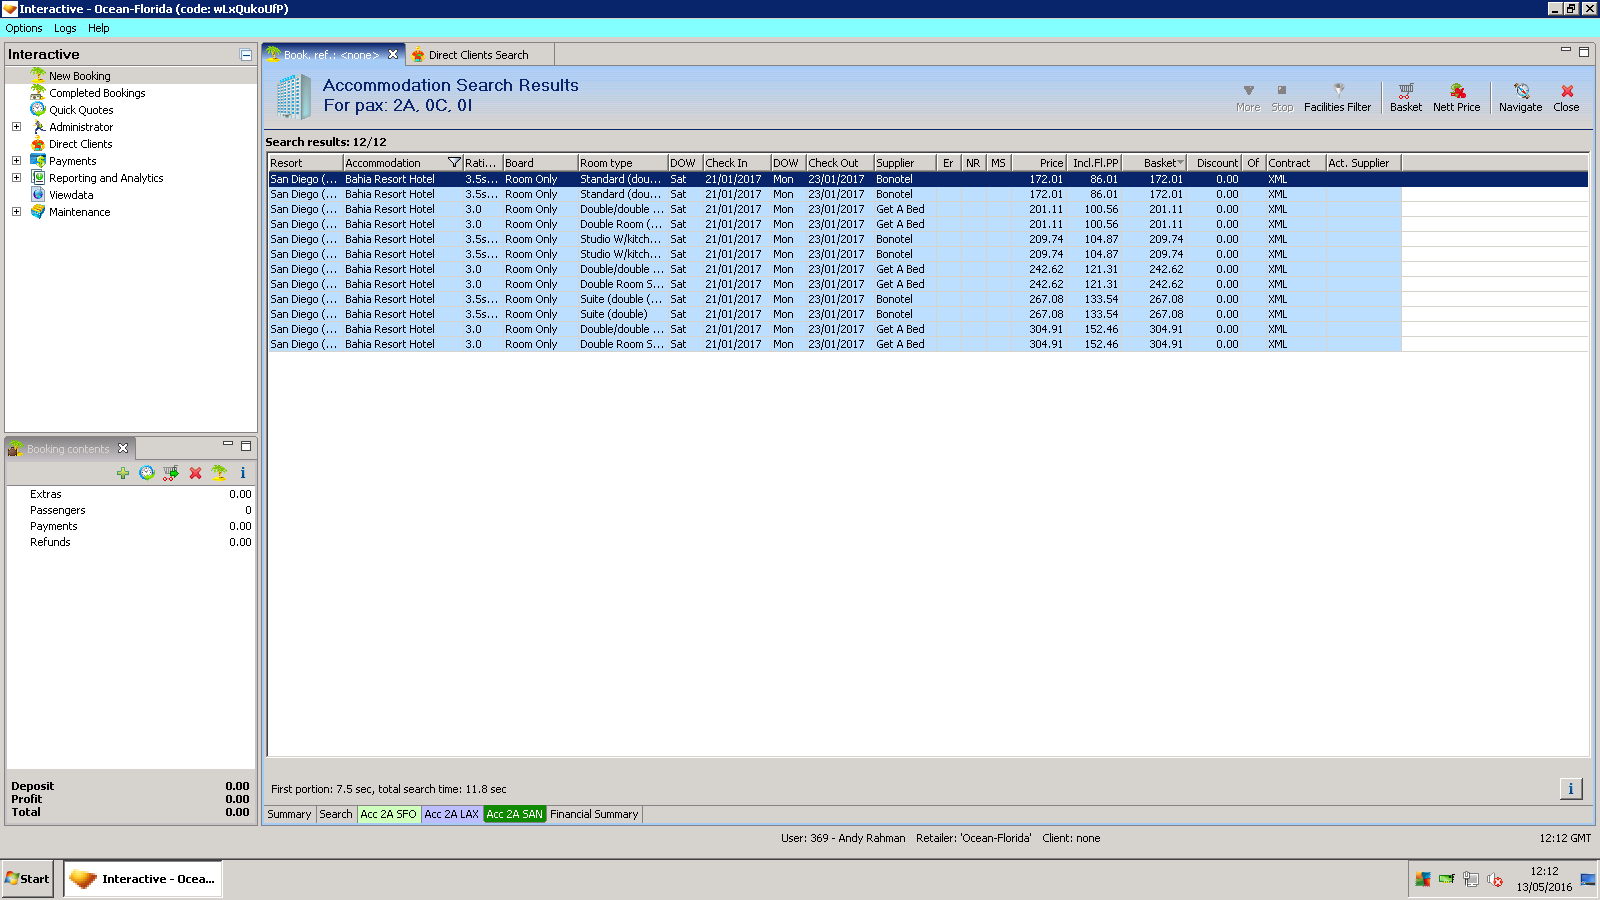Viewport: 1600px width, 900px height.
Task: Open the Facilities Filter funnel
Action: tap(1337, 92)
